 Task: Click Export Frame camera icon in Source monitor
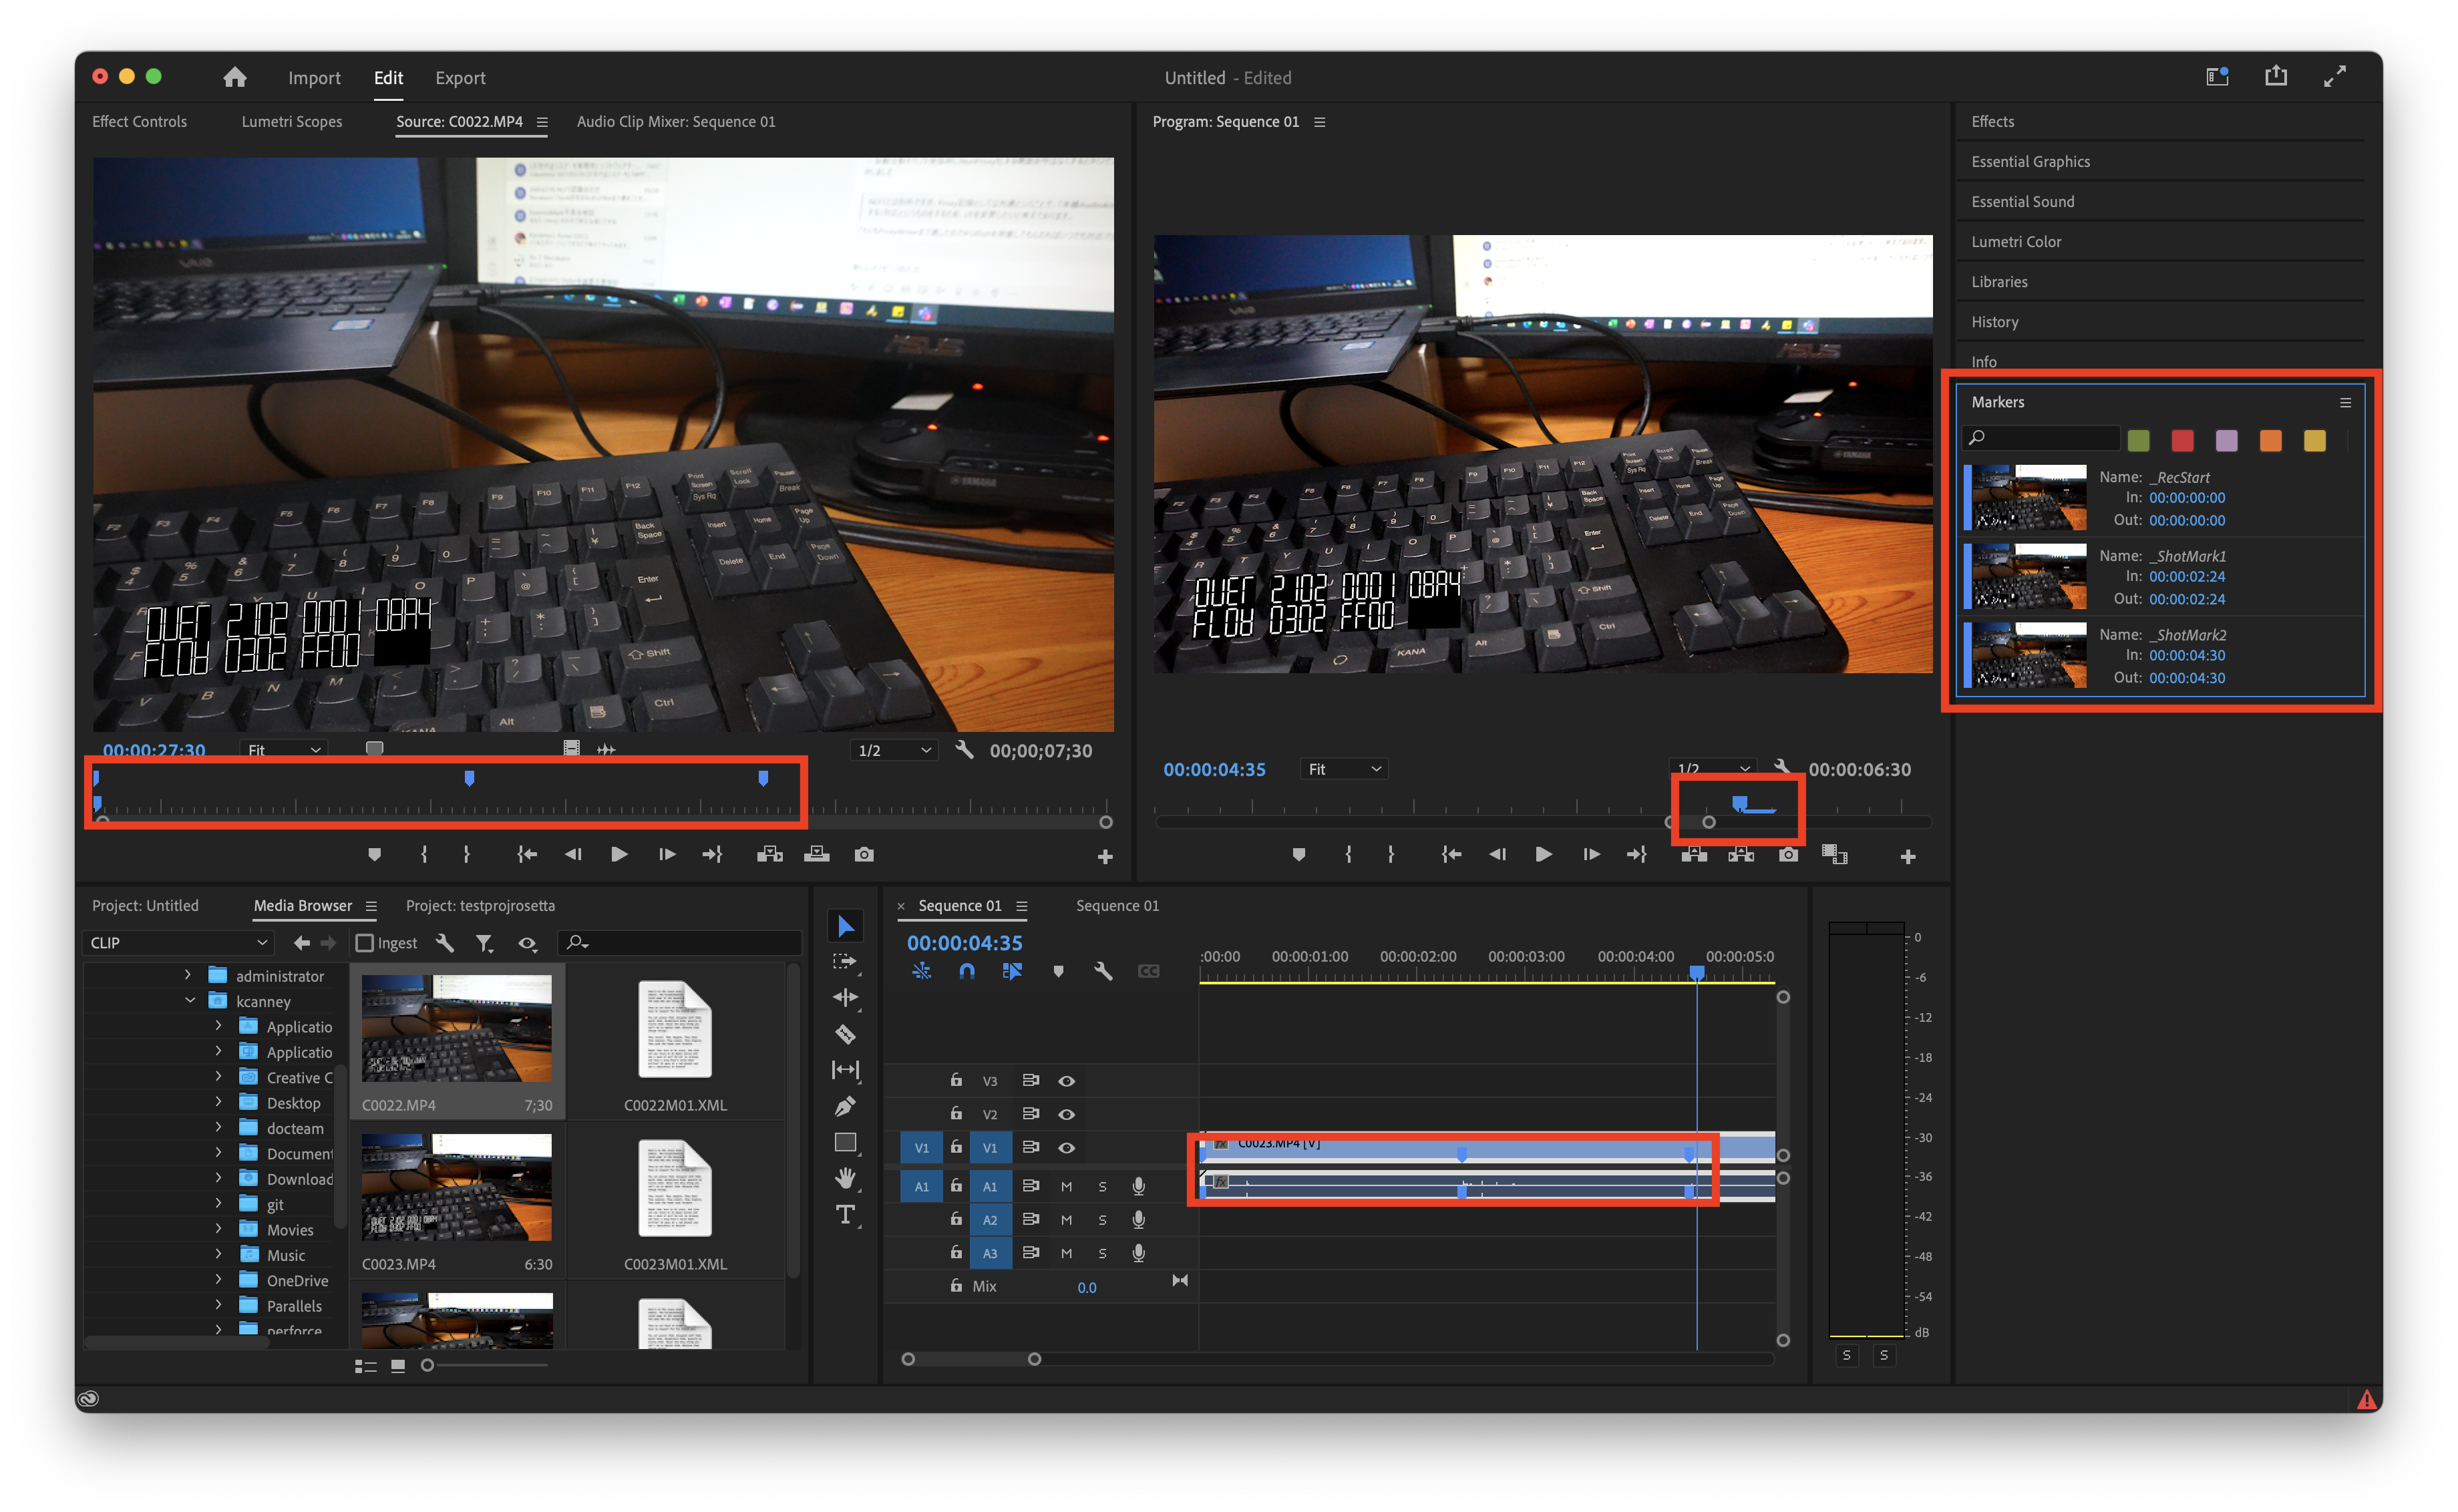click(864, 855)
